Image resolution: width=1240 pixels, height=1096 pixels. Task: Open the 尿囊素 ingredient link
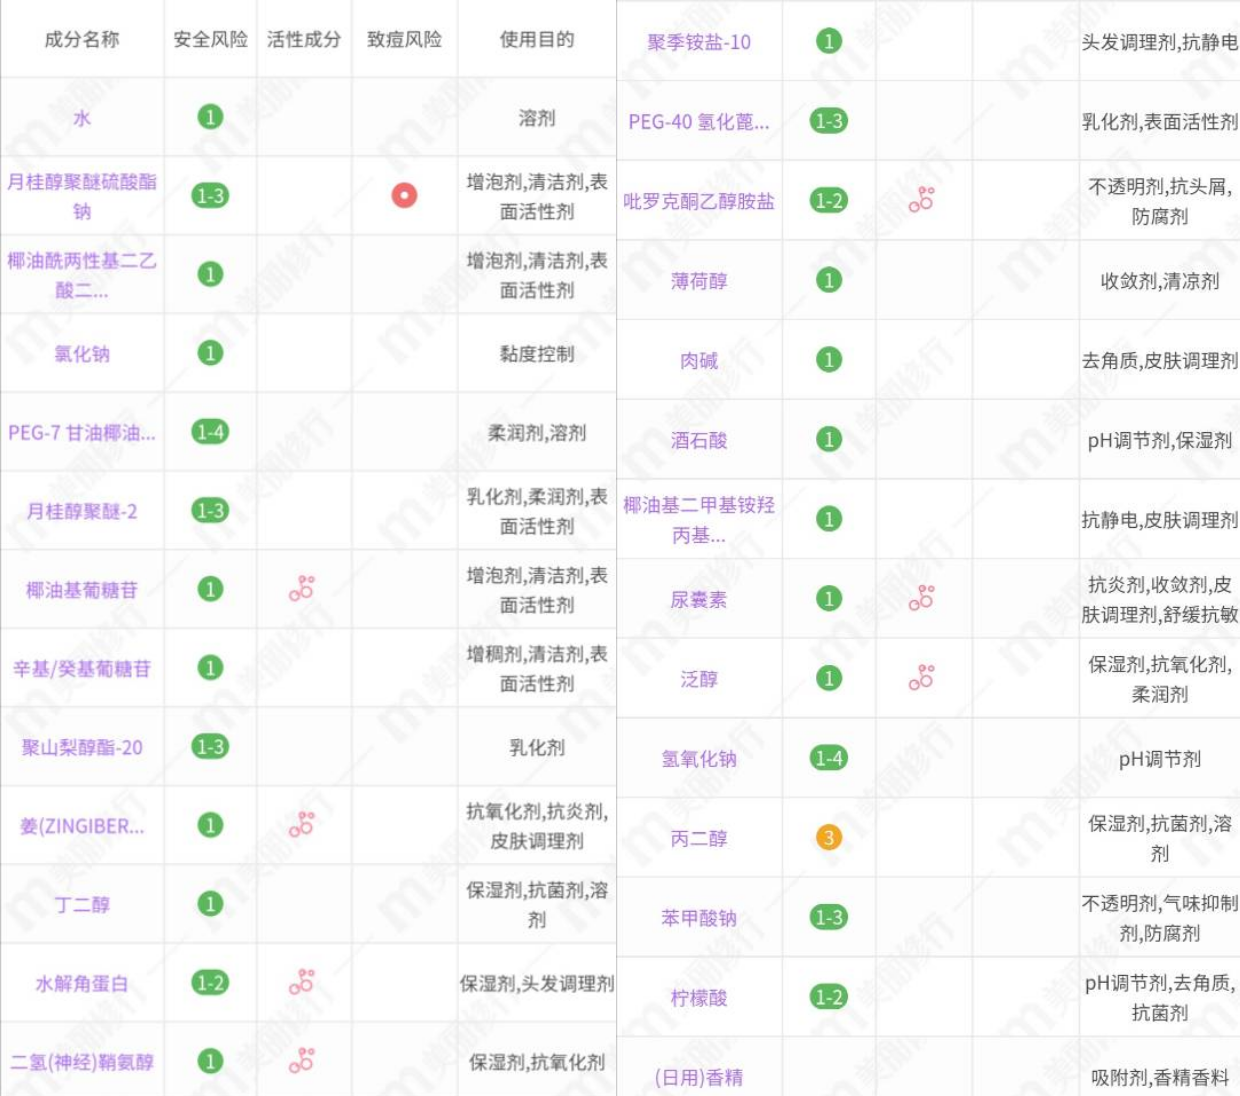pyautogui.click(x=699, y=600)
